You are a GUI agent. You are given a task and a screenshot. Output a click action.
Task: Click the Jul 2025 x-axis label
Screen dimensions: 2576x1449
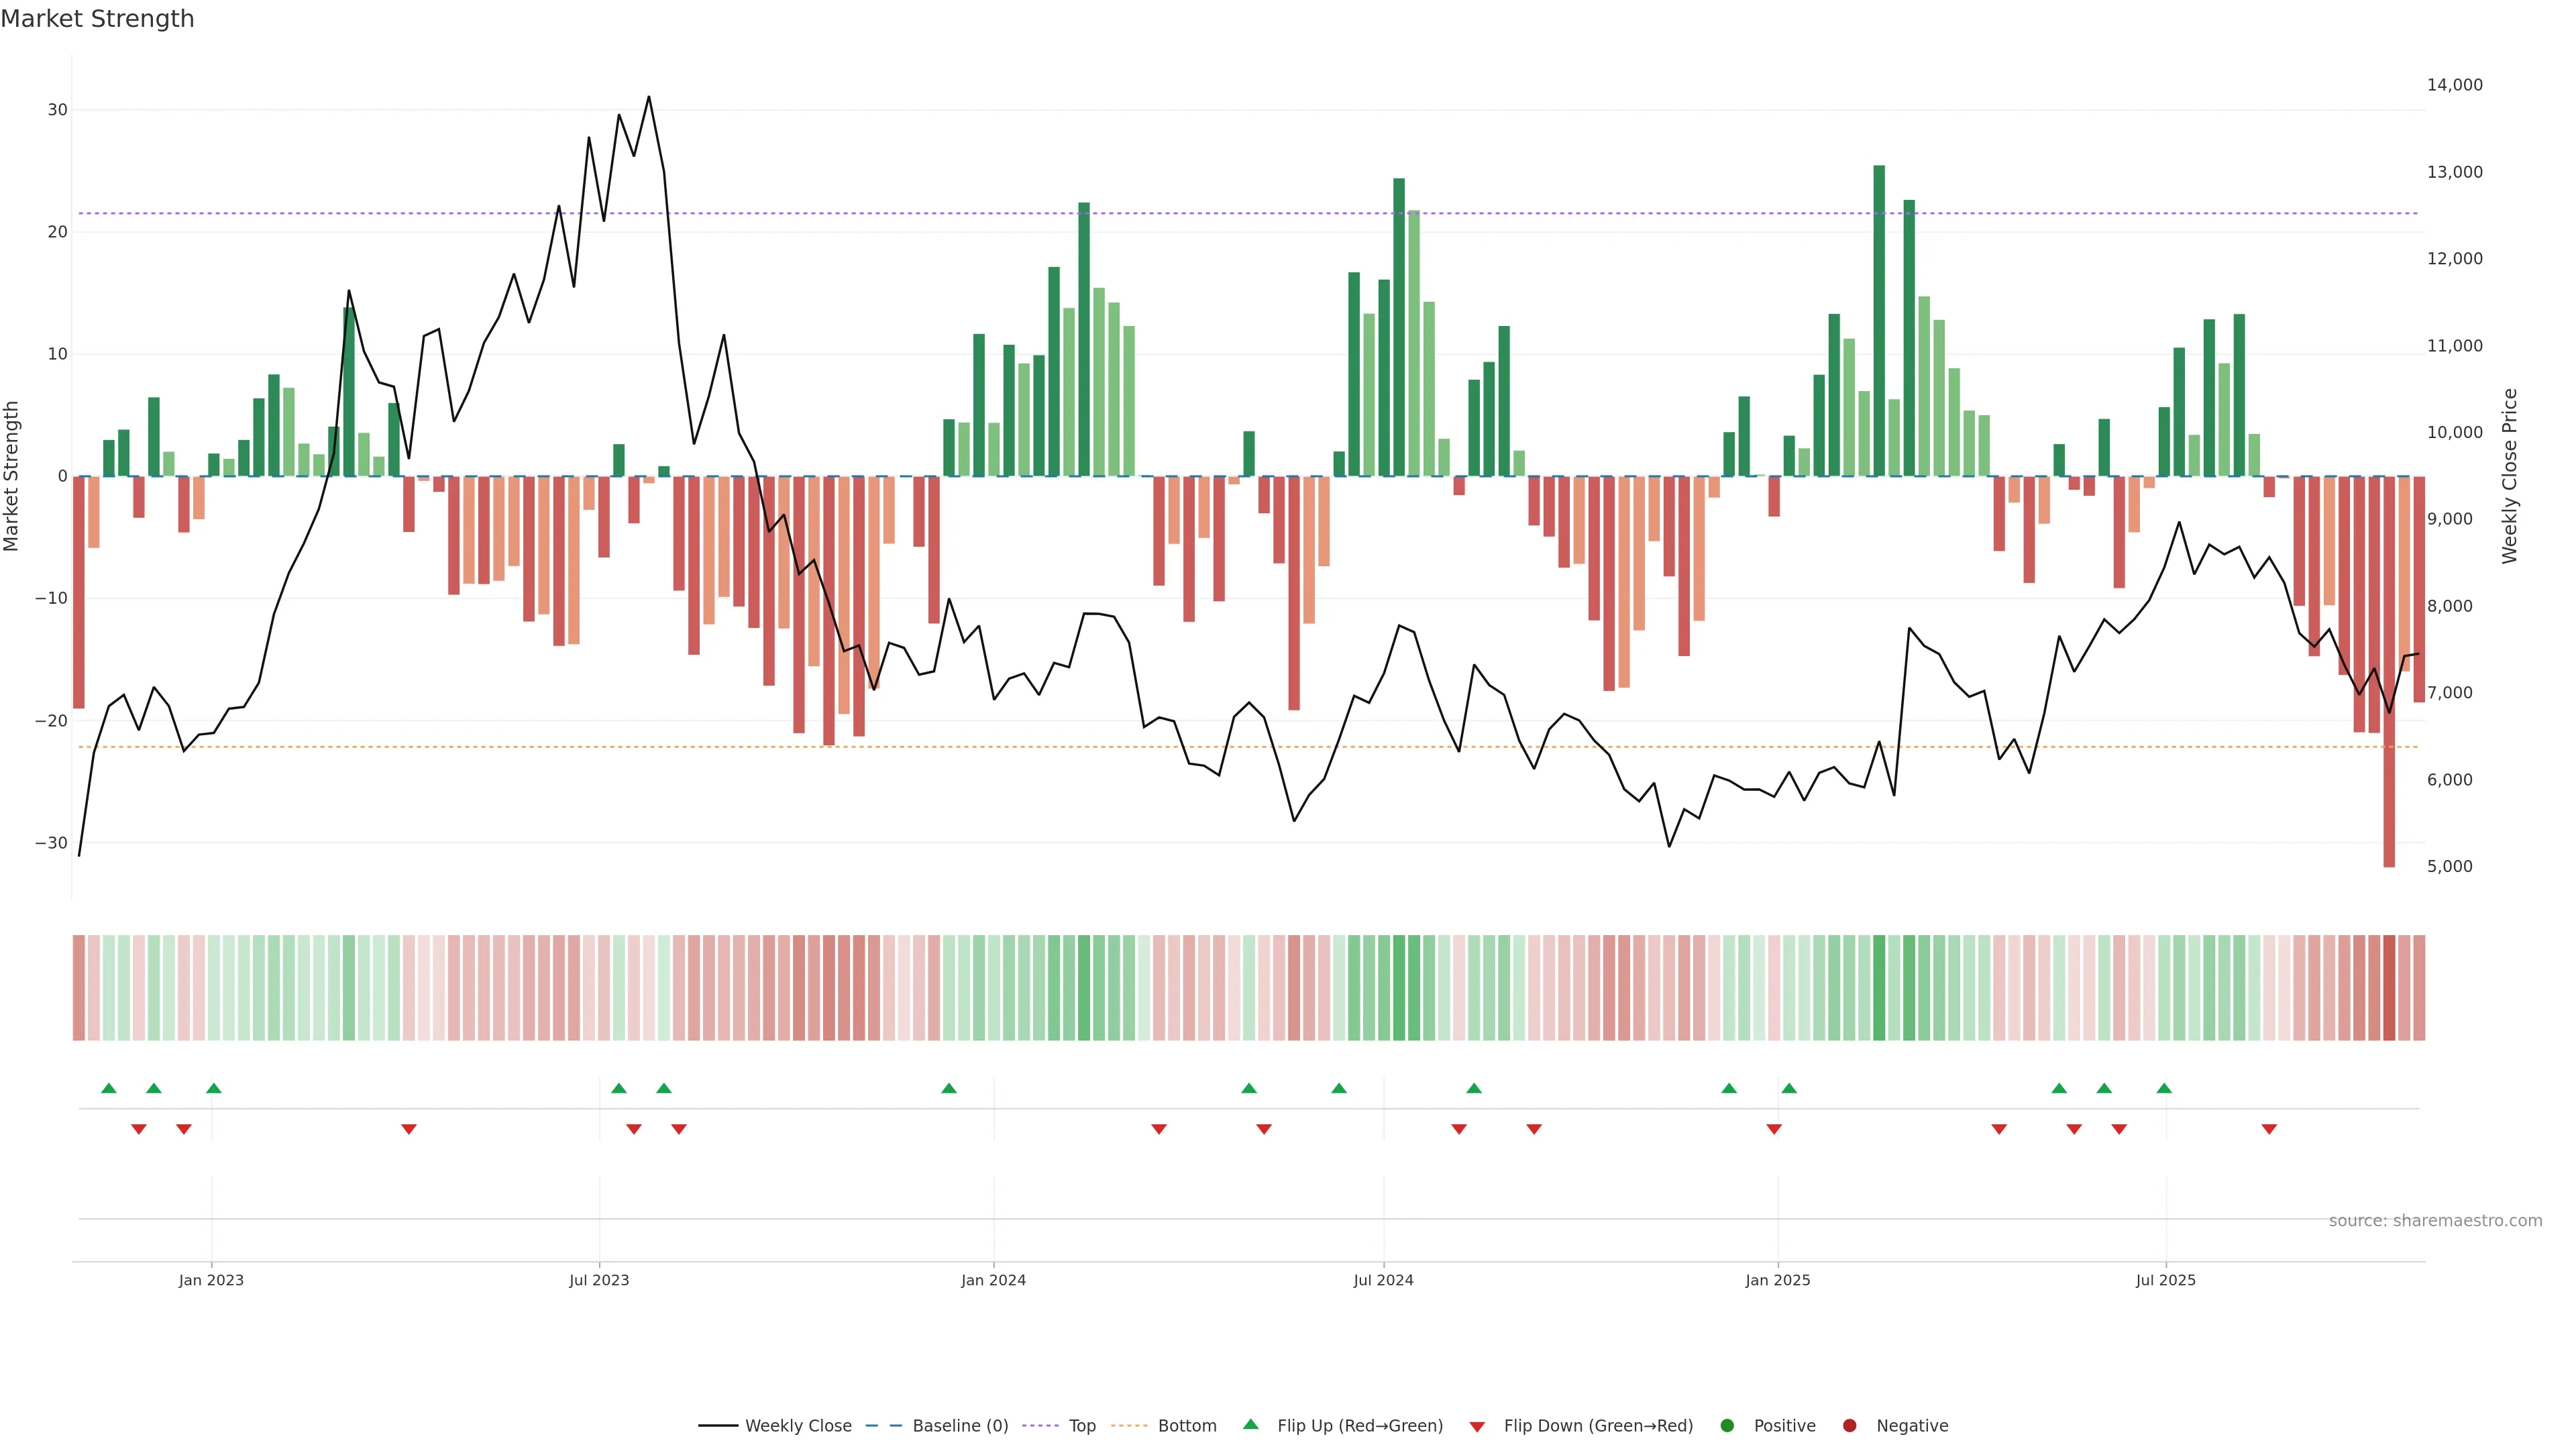tap(2165, 1280)
